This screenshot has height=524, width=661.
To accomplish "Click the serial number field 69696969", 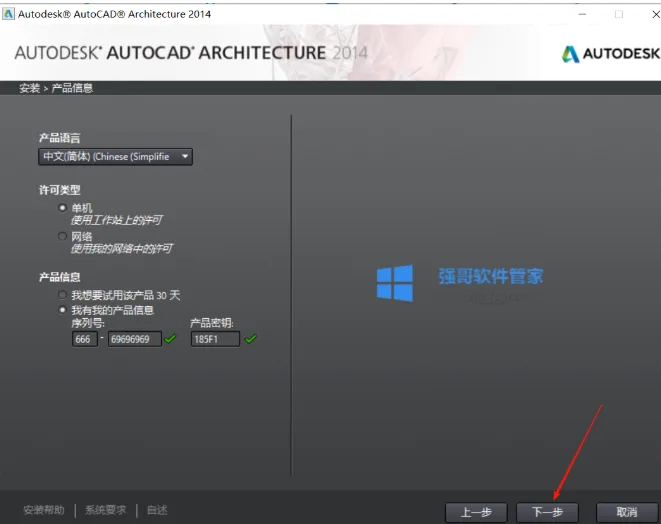I will [x=135, y=339].
